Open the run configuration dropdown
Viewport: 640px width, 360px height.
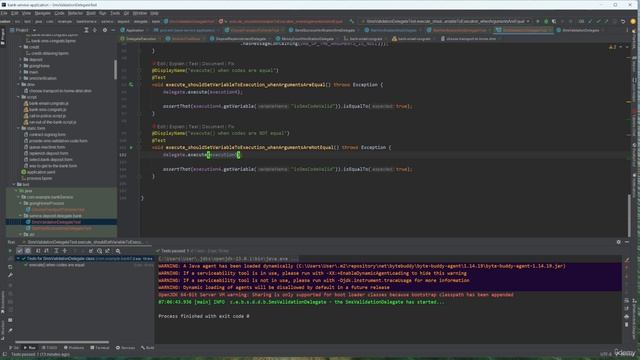[x=446, y=21]
